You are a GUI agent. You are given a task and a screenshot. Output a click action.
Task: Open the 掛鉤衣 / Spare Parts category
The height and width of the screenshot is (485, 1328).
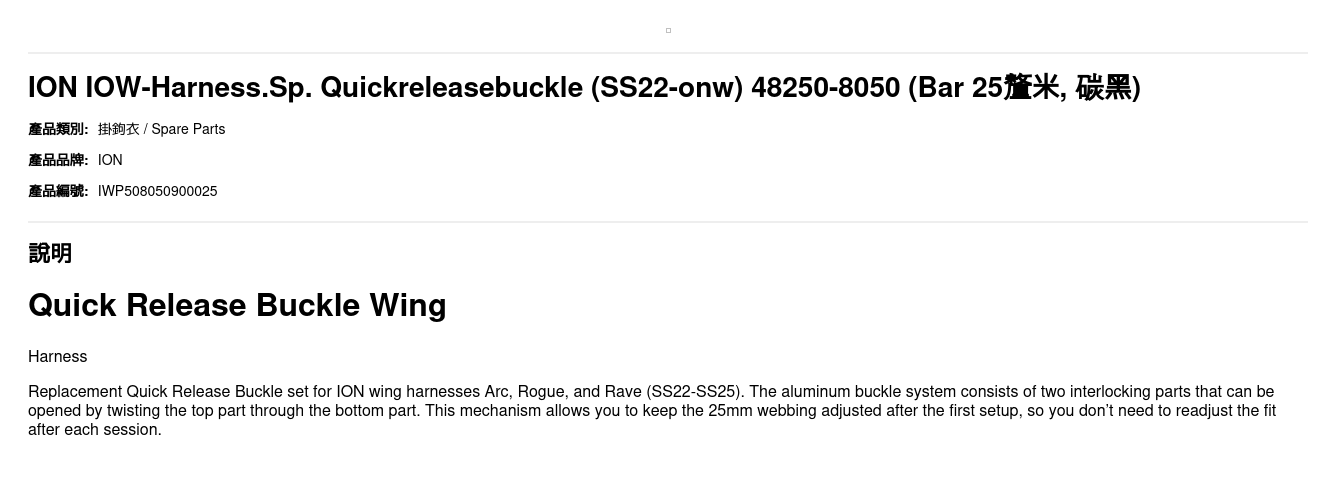point(161,129)
